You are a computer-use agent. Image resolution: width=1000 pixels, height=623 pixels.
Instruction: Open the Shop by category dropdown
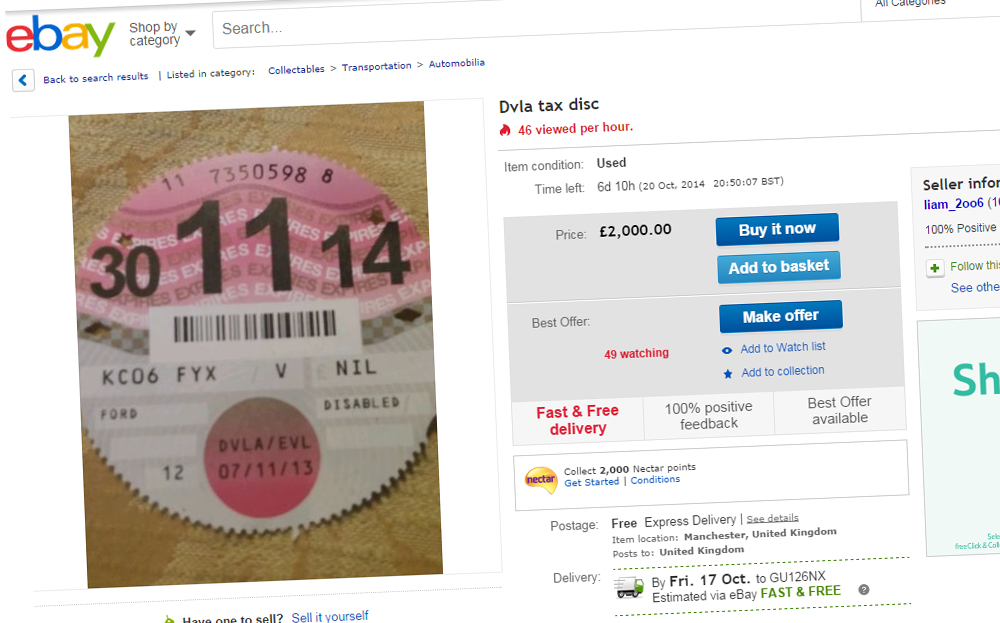(x=162, y=33)
